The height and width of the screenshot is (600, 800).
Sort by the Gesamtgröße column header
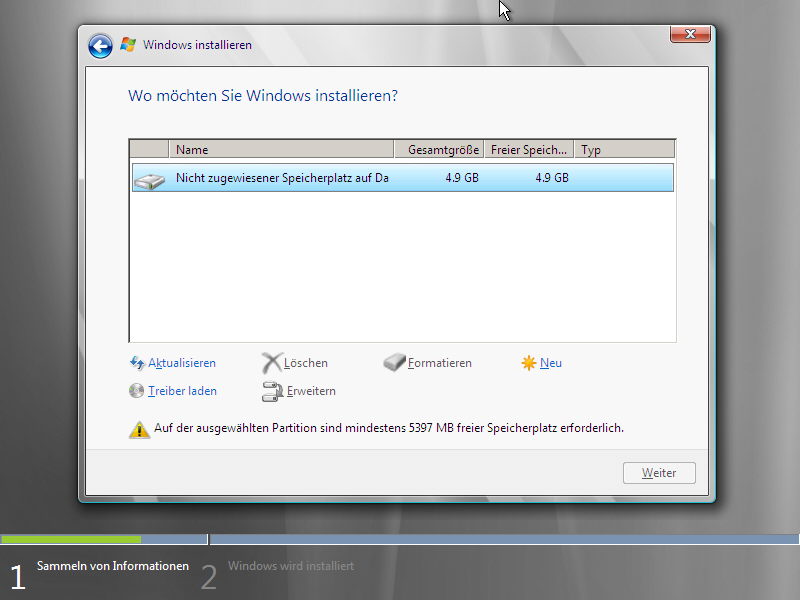coord(439,149)
